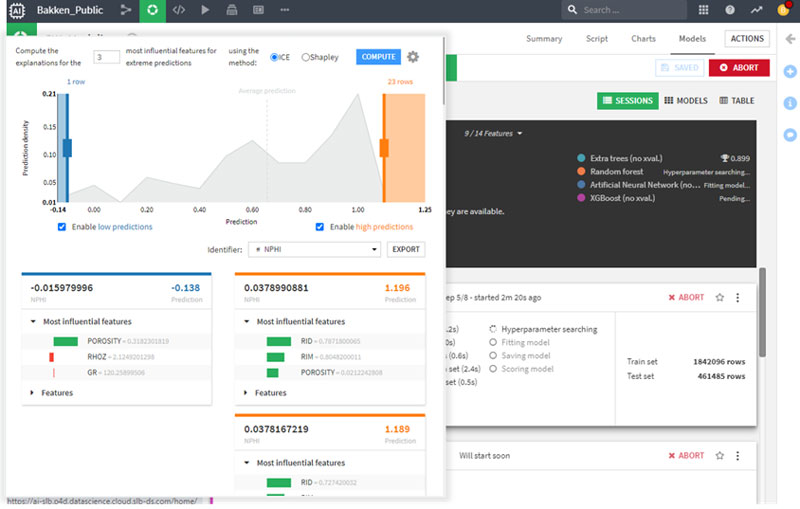Switch to the Summary tab

(544, 39)
